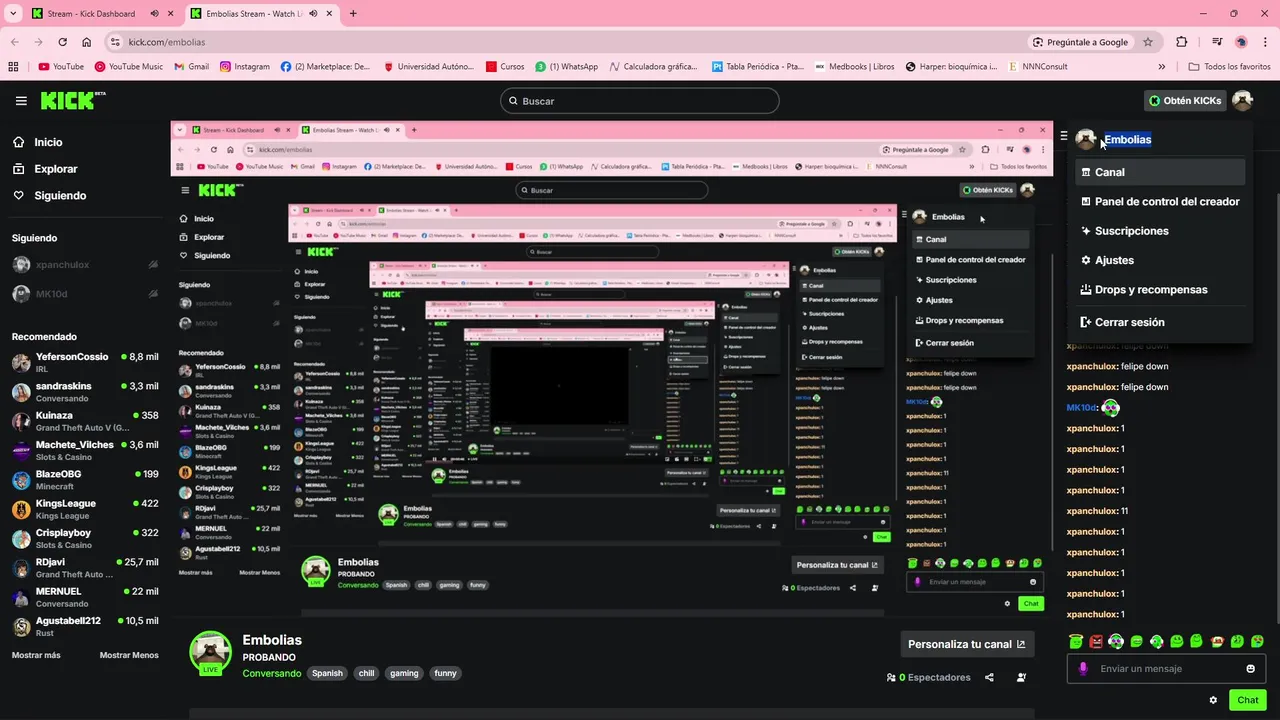Screen dimensions: 1280x720
Task: Open Panel de control del creador
Action: coord(1160,201)
